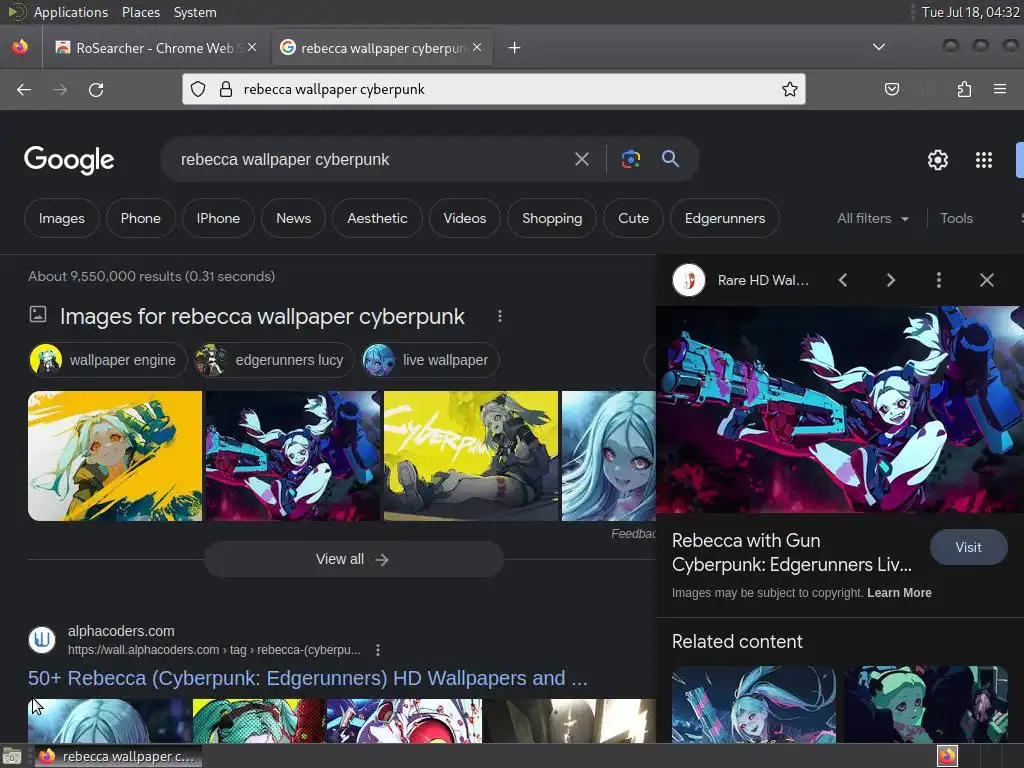Open Google quick settings gear
The image size is (1024, 768).
[938, 160]
